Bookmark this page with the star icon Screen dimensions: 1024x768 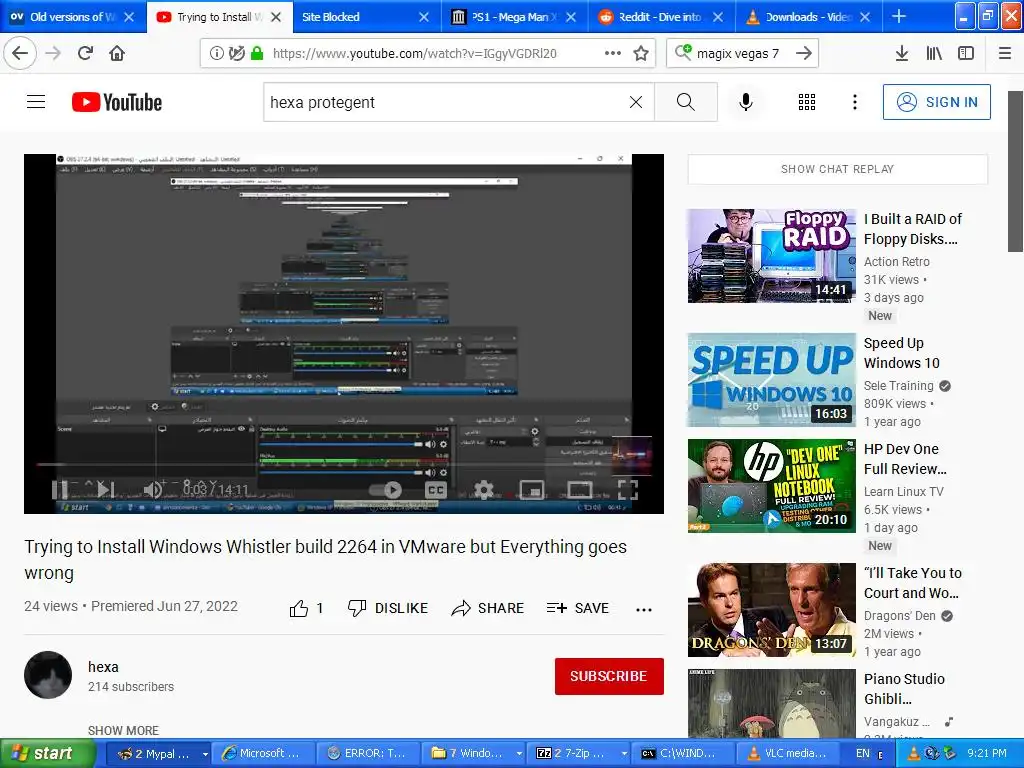(x=641, y=54)
